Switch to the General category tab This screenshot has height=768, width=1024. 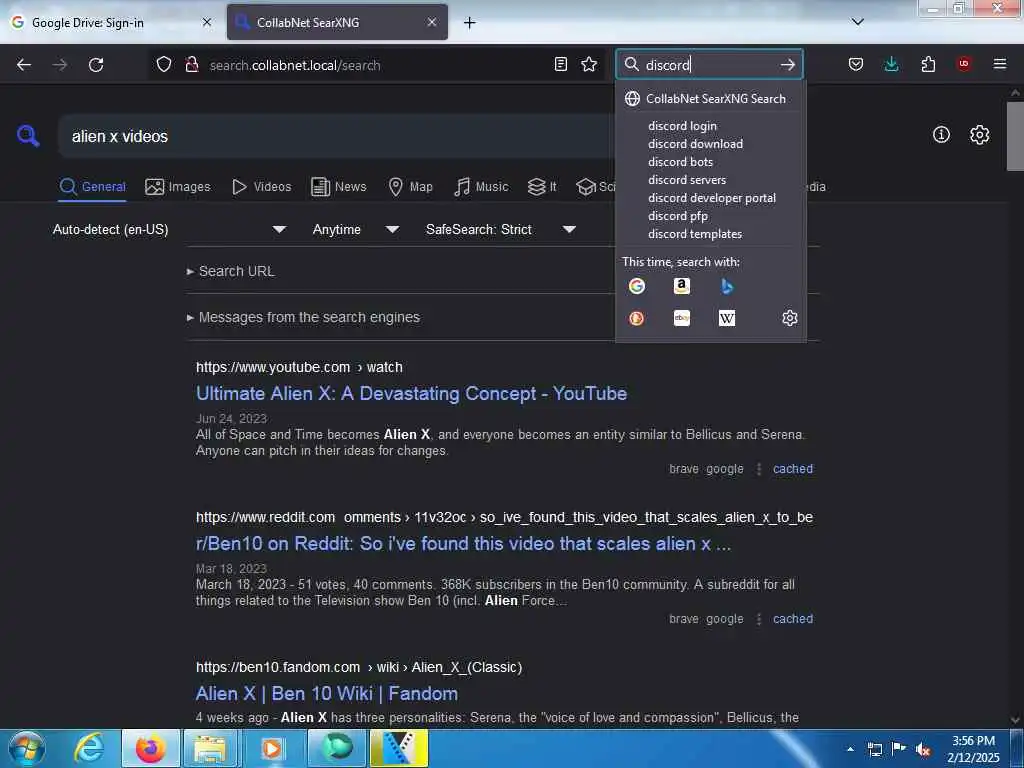tap(92, 187)
